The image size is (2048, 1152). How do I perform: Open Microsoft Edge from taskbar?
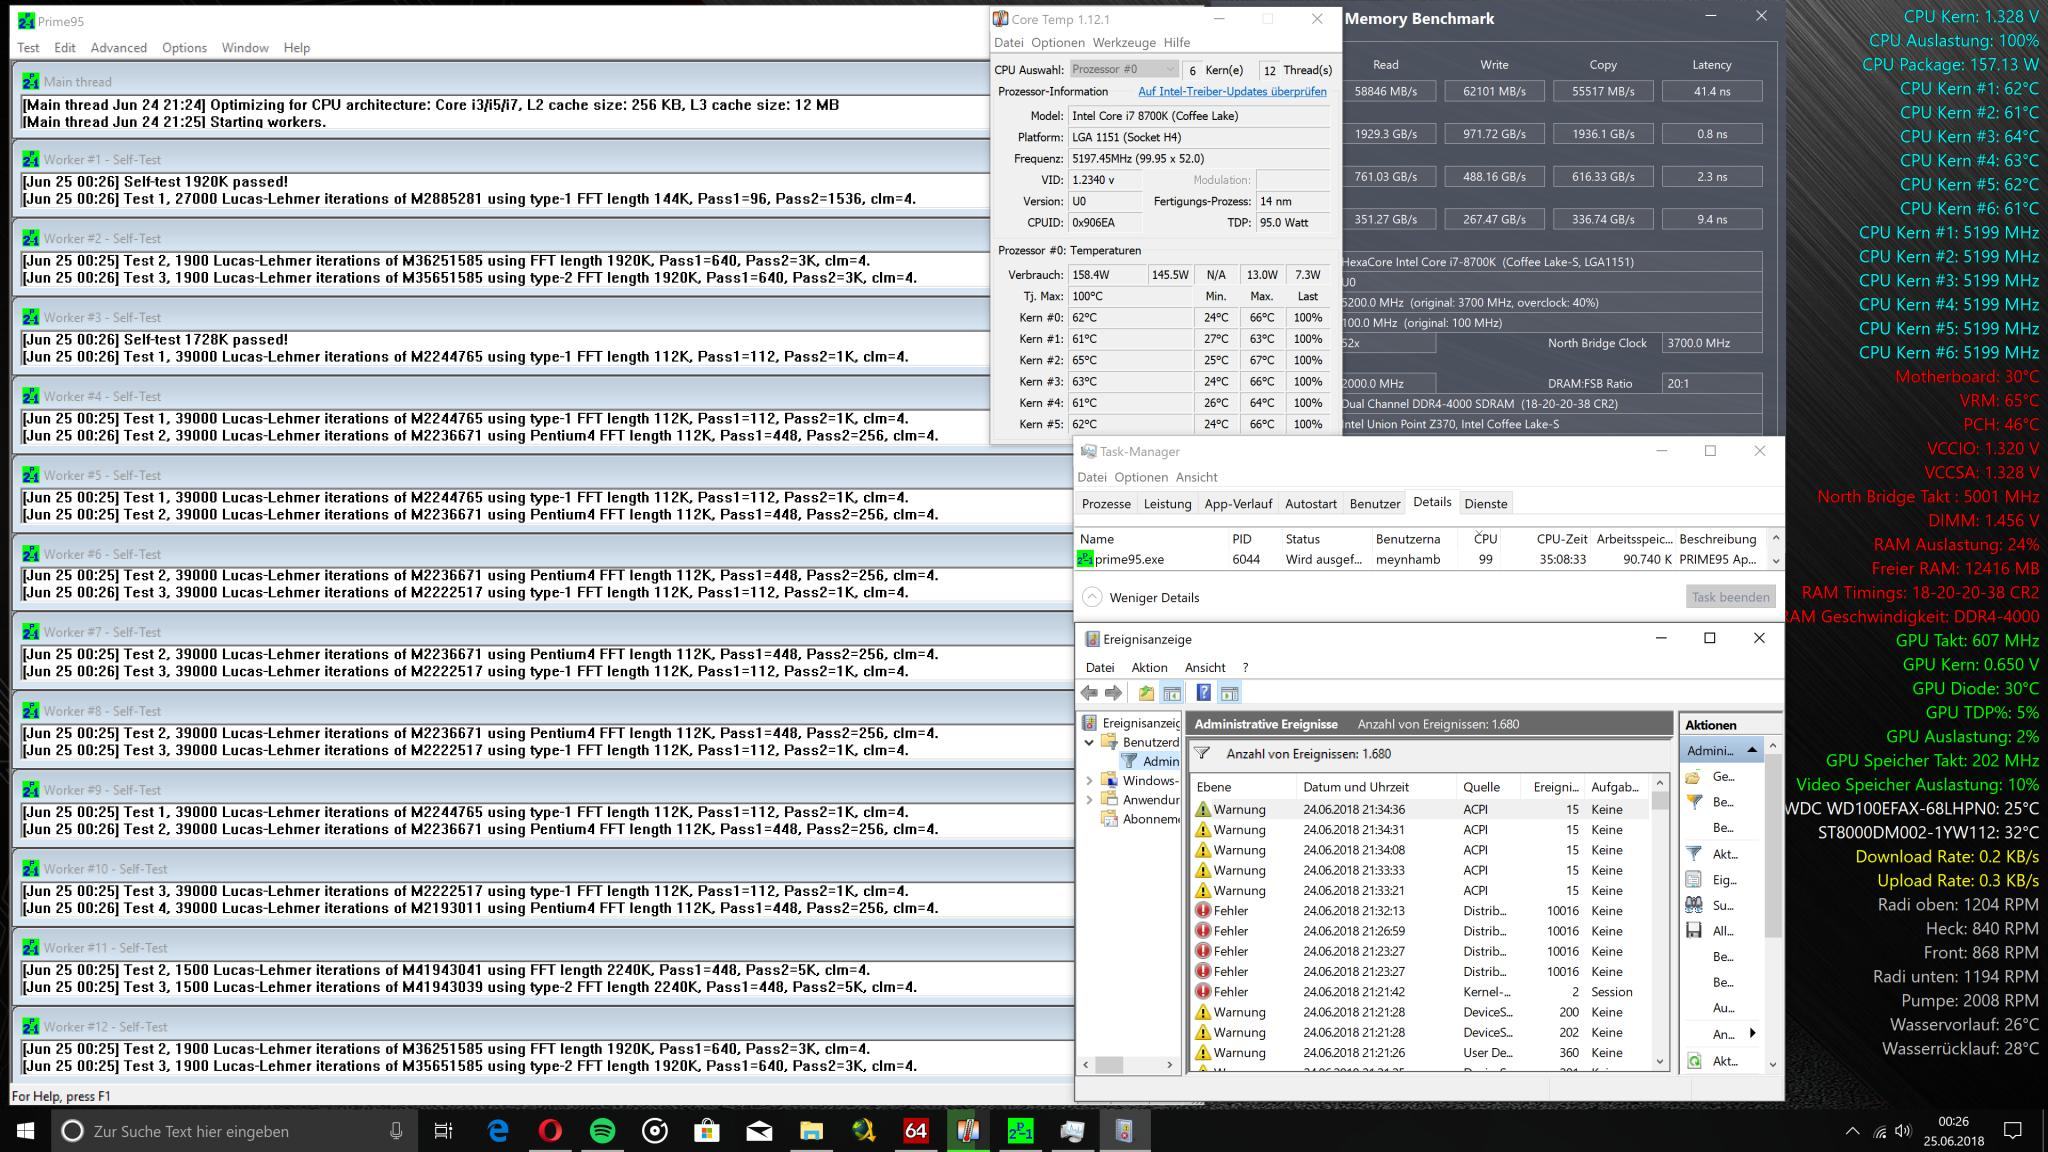coord(498,1131)
